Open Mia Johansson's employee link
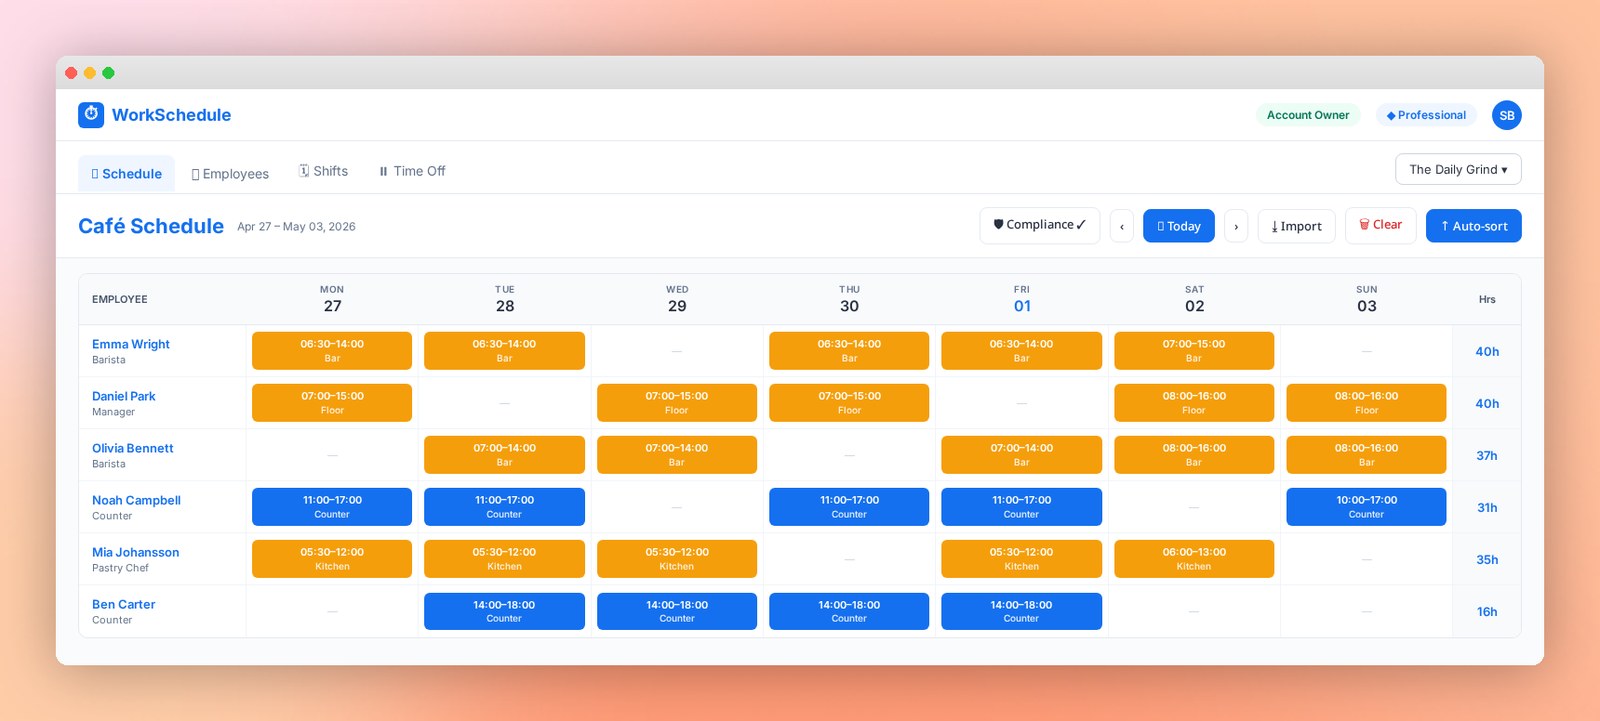 136,552
